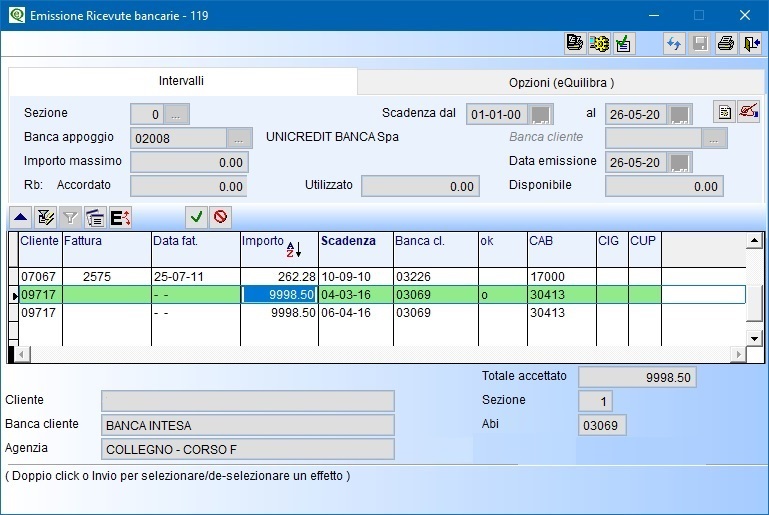Click the gear settings icon in toolbar
This screenshot has width=769, height=515.
[x=599, y=43]
